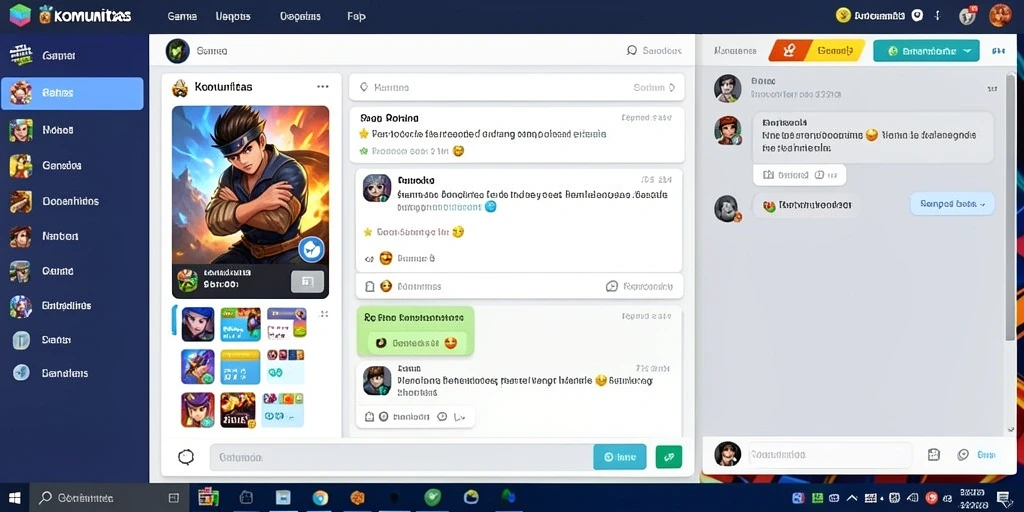1024x512 pixels.
Task: Expand the Sorian chevron in feed search bar
Action: pos(672,88)
